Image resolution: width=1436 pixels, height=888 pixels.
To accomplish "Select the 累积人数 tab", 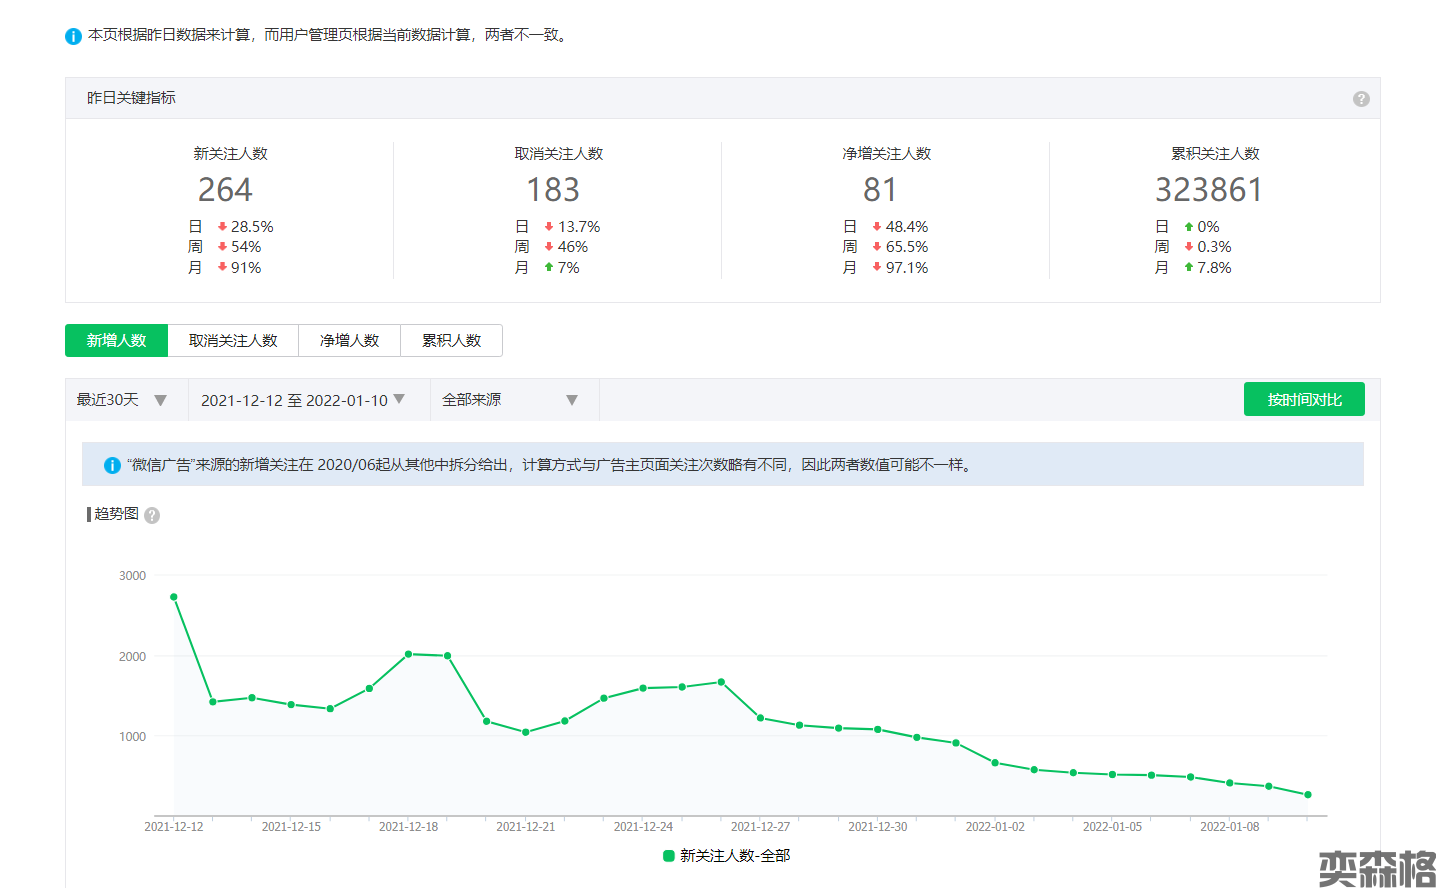I will point(451,341).
